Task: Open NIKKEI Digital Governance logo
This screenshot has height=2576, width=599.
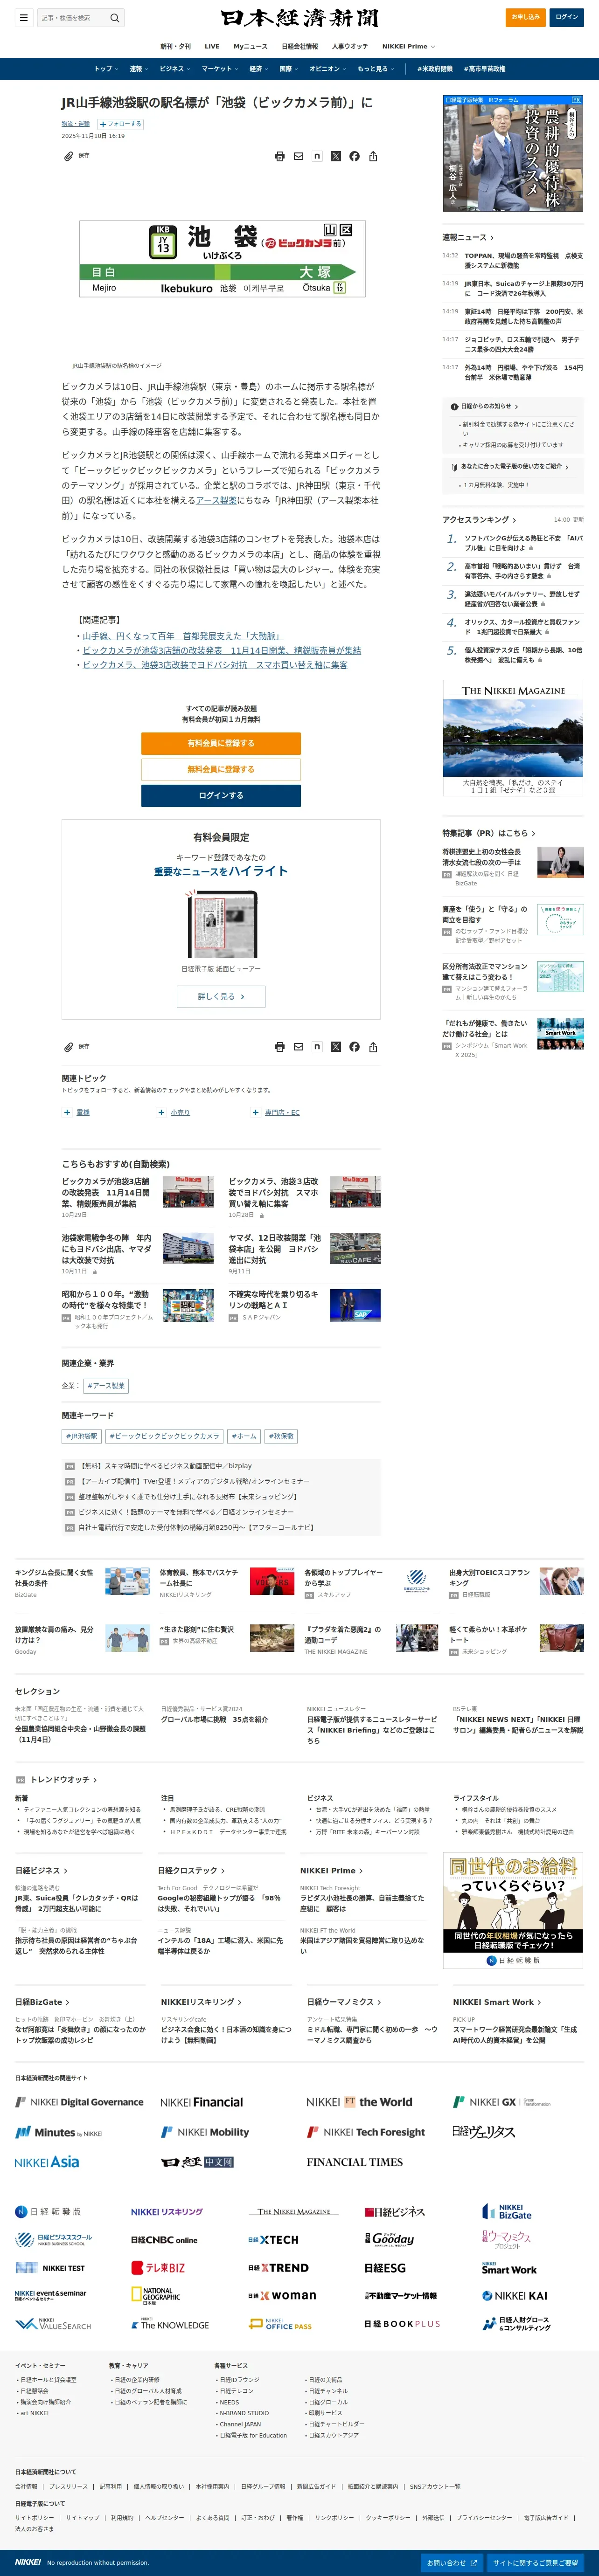Action: coord(79,2102)
